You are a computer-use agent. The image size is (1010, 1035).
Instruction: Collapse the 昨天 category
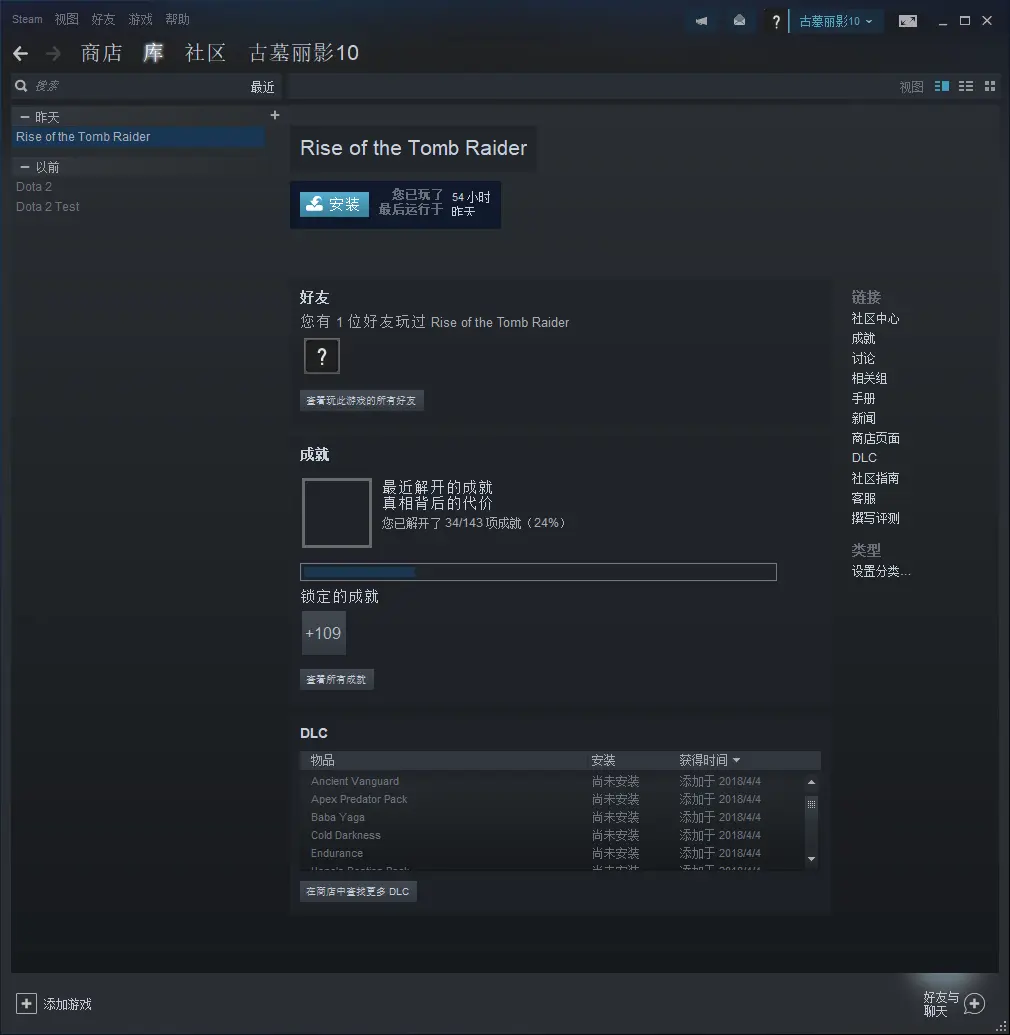(24, 117)
